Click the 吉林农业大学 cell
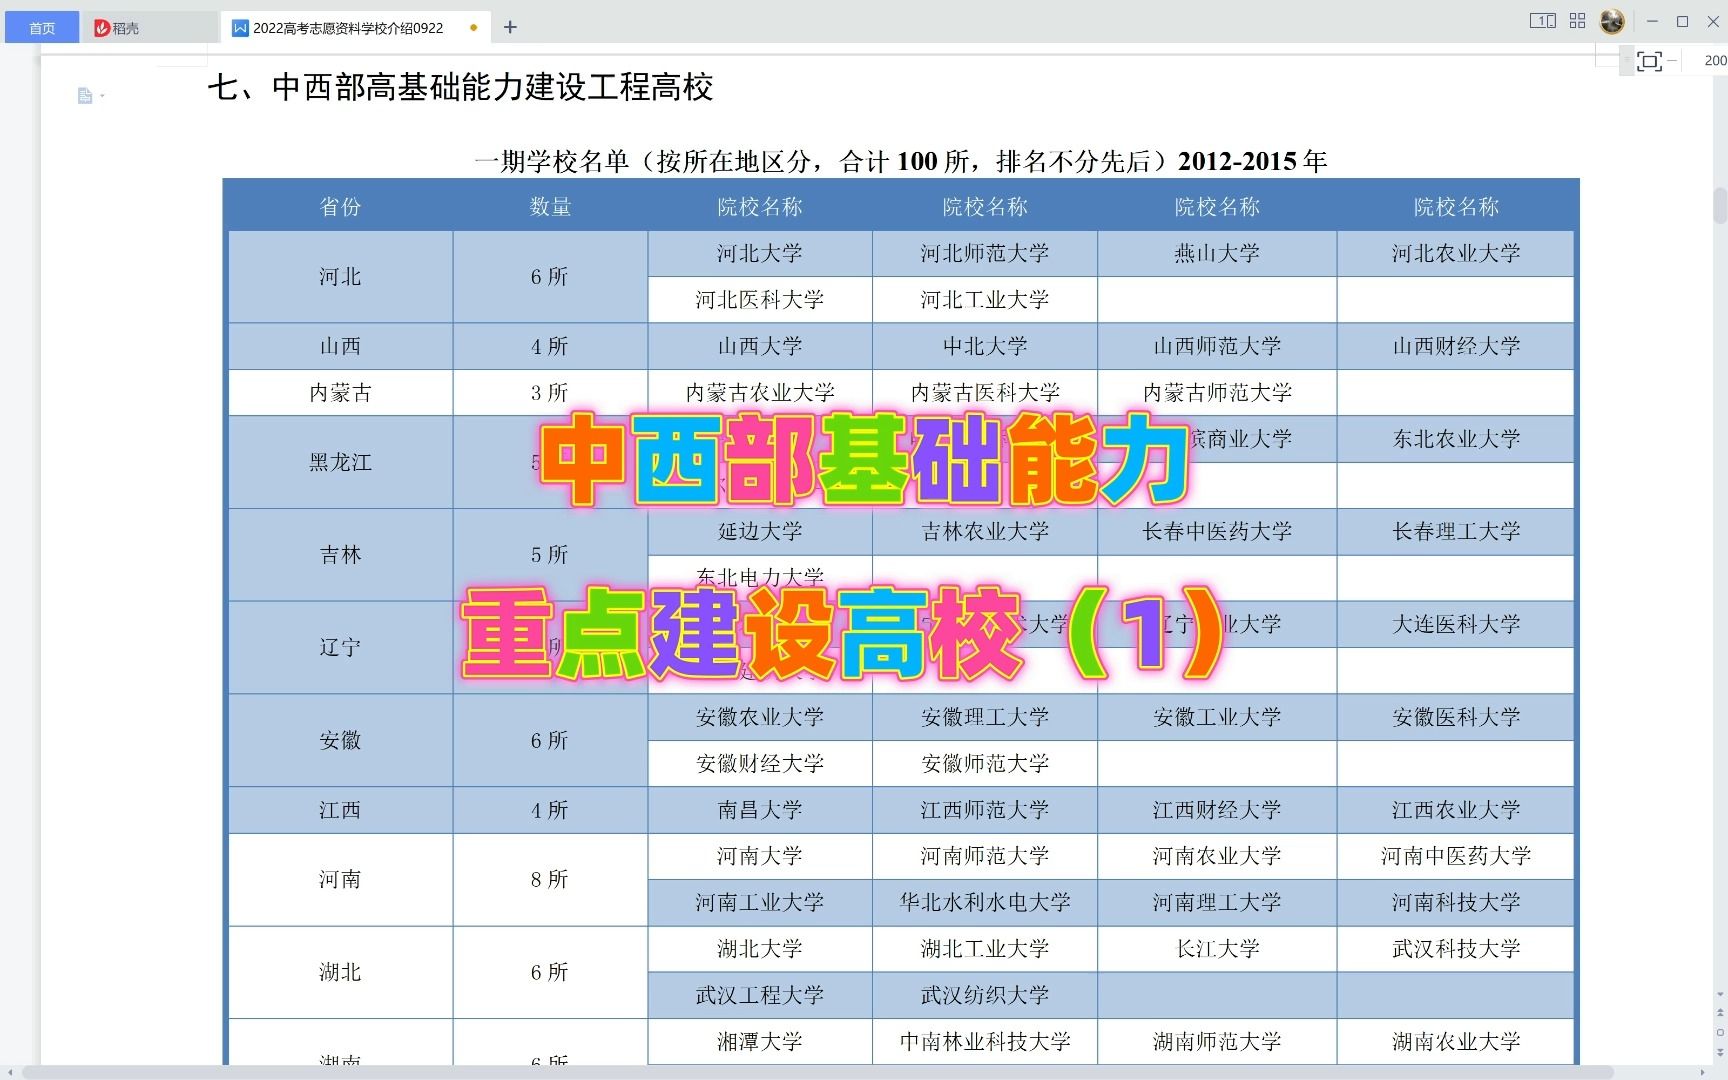 [x=985, y=532]
